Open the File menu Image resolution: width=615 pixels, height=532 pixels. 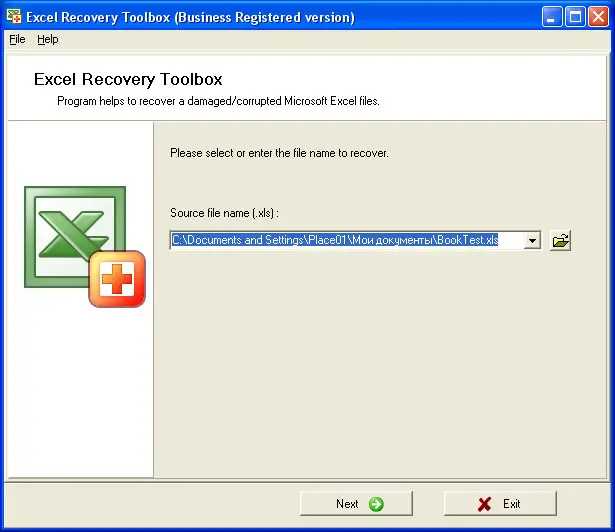pos(17,39)
